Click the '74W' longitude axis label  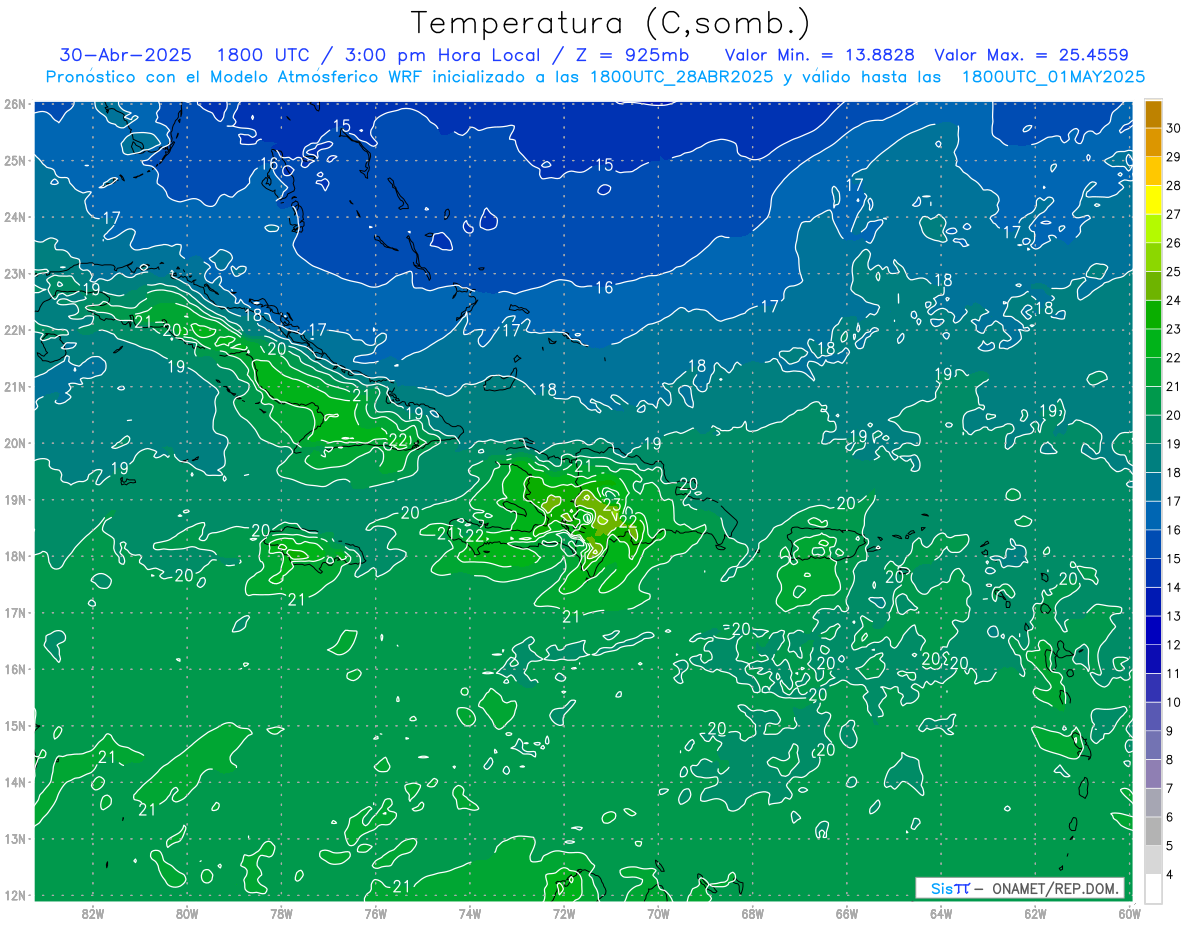pos(470,913)
